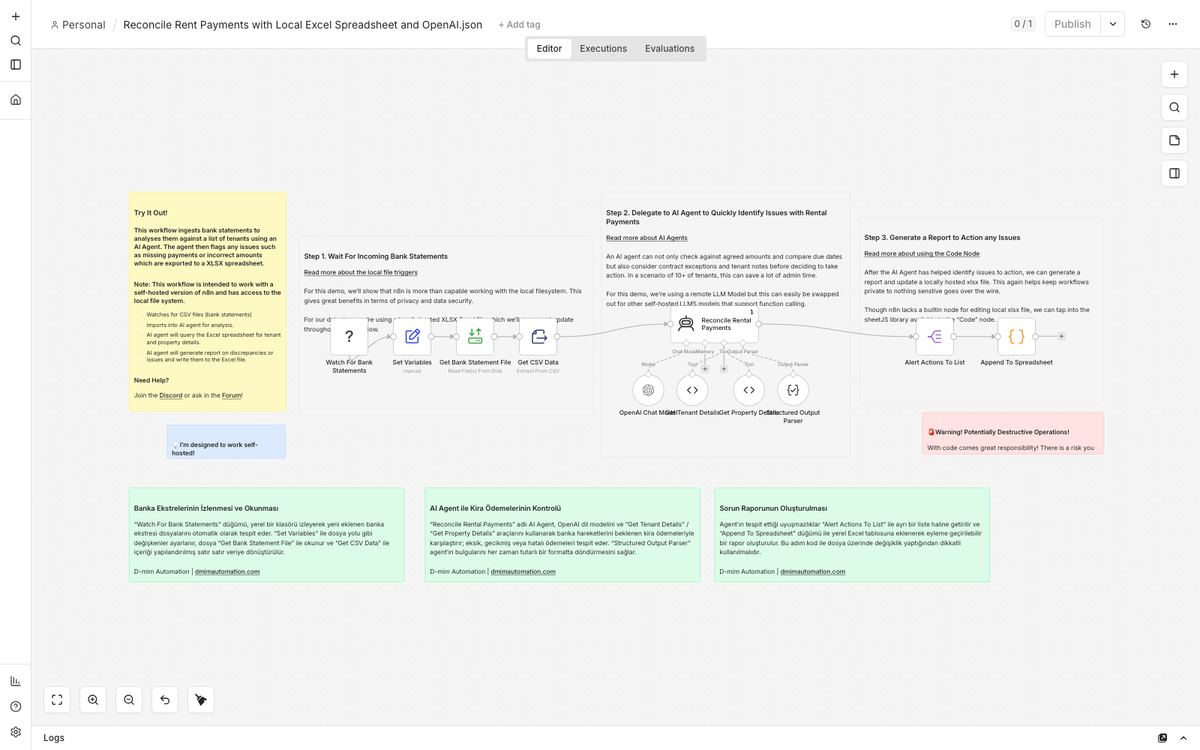Screen dimensions: 1200x750
Task: Open the three-dots workflow menu
Action: tap(1173, 24)
